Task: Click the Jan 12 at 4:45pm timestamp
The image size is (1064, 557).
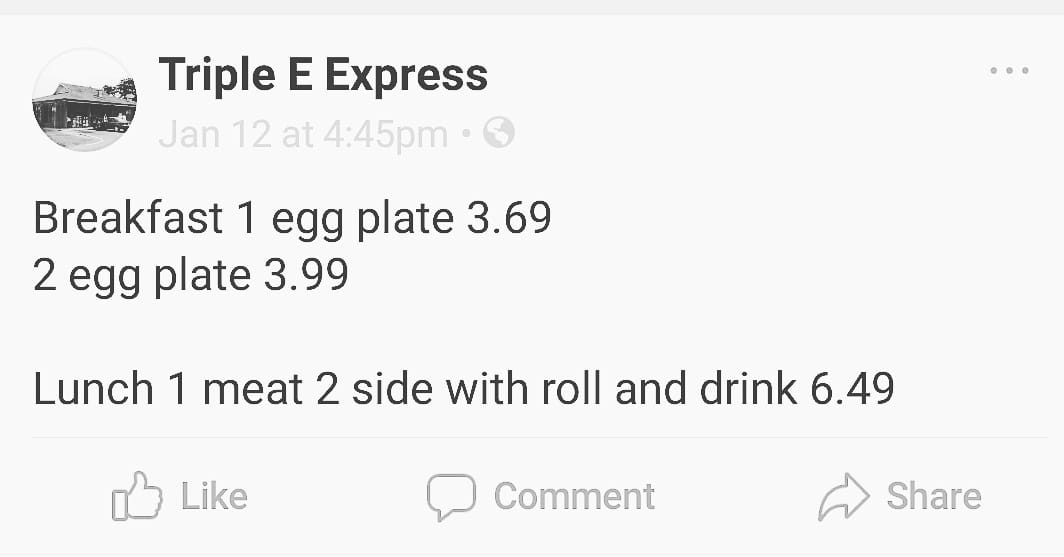Action: click(x=302, y=134)
